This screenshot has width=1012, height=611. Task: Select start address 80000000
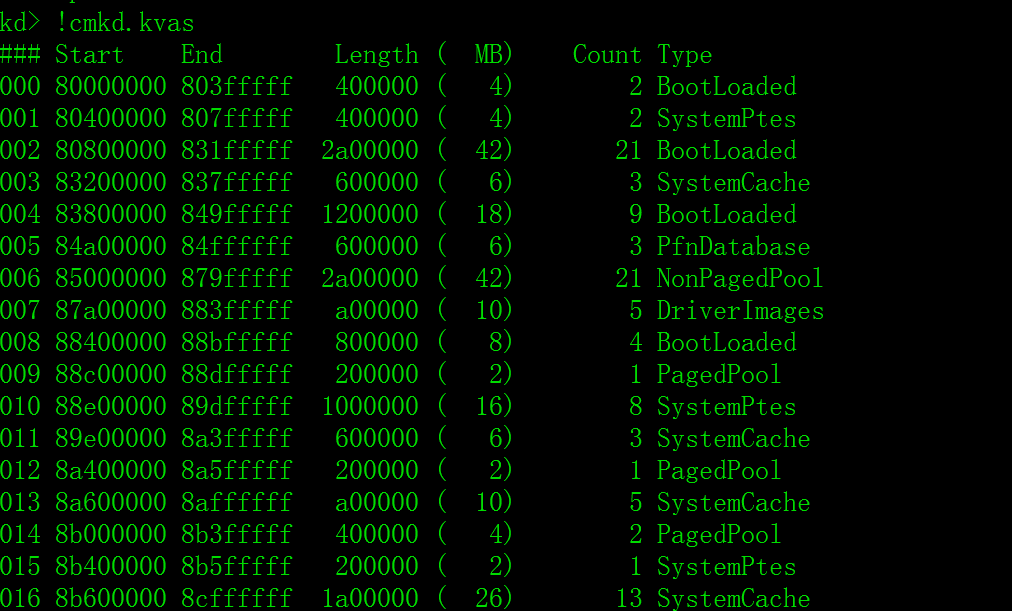pyautogui.click(x=111, y=86)
